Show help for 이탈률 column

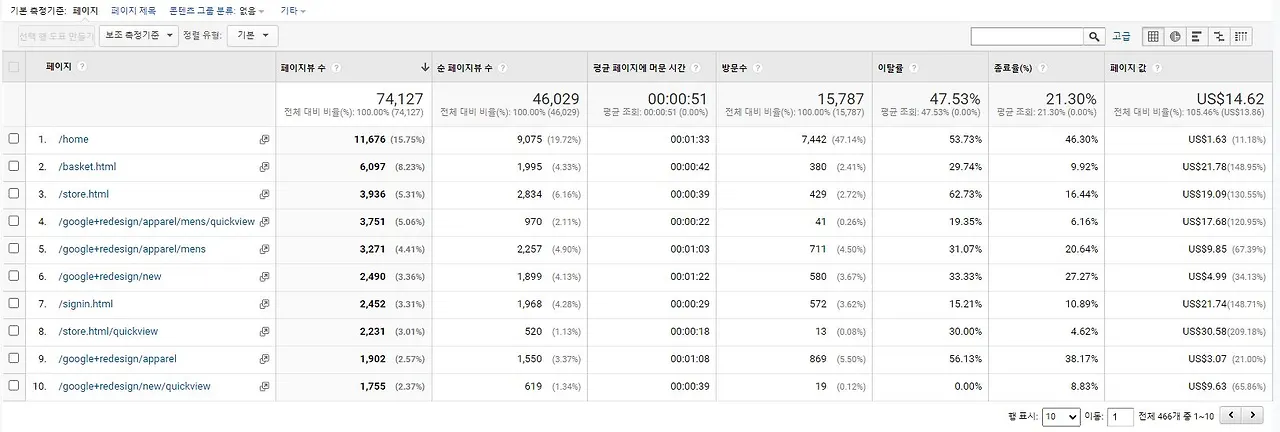[914, 68]
